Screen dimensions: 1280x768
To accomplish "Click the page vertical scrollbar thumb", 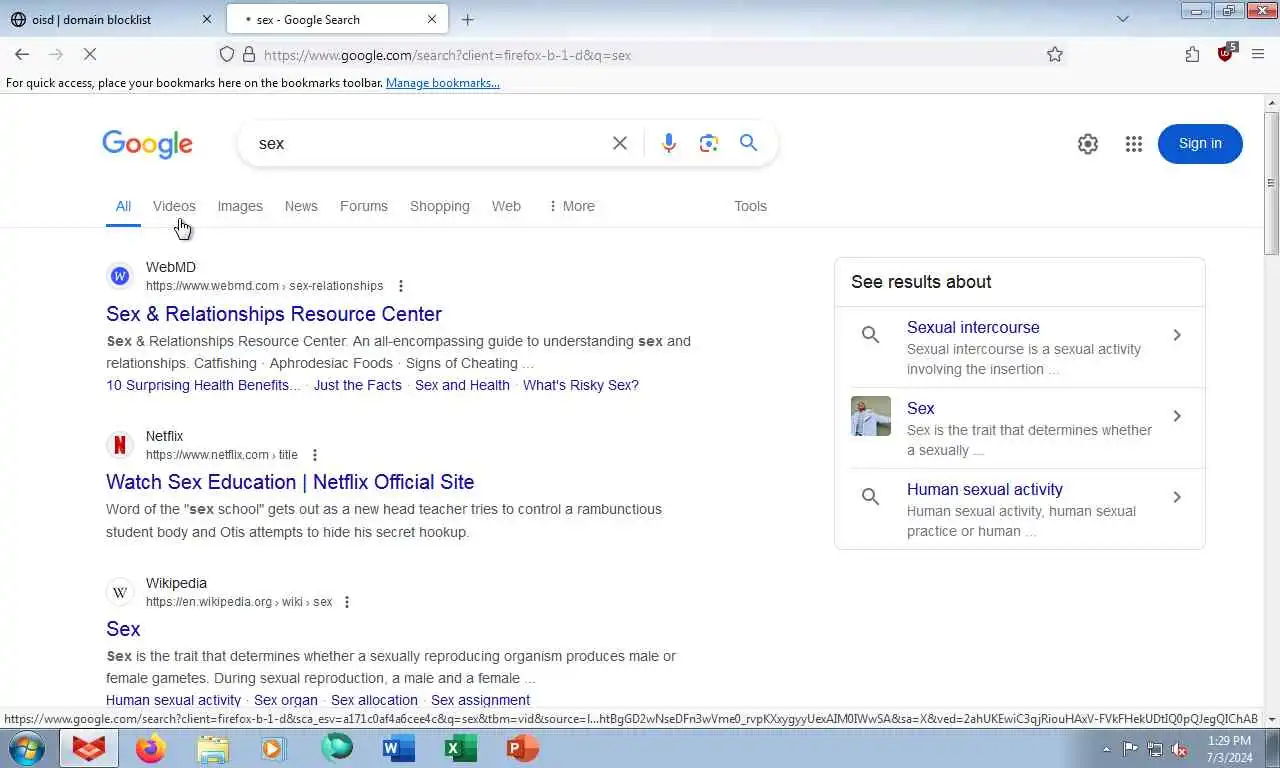I will [1272, 182].
